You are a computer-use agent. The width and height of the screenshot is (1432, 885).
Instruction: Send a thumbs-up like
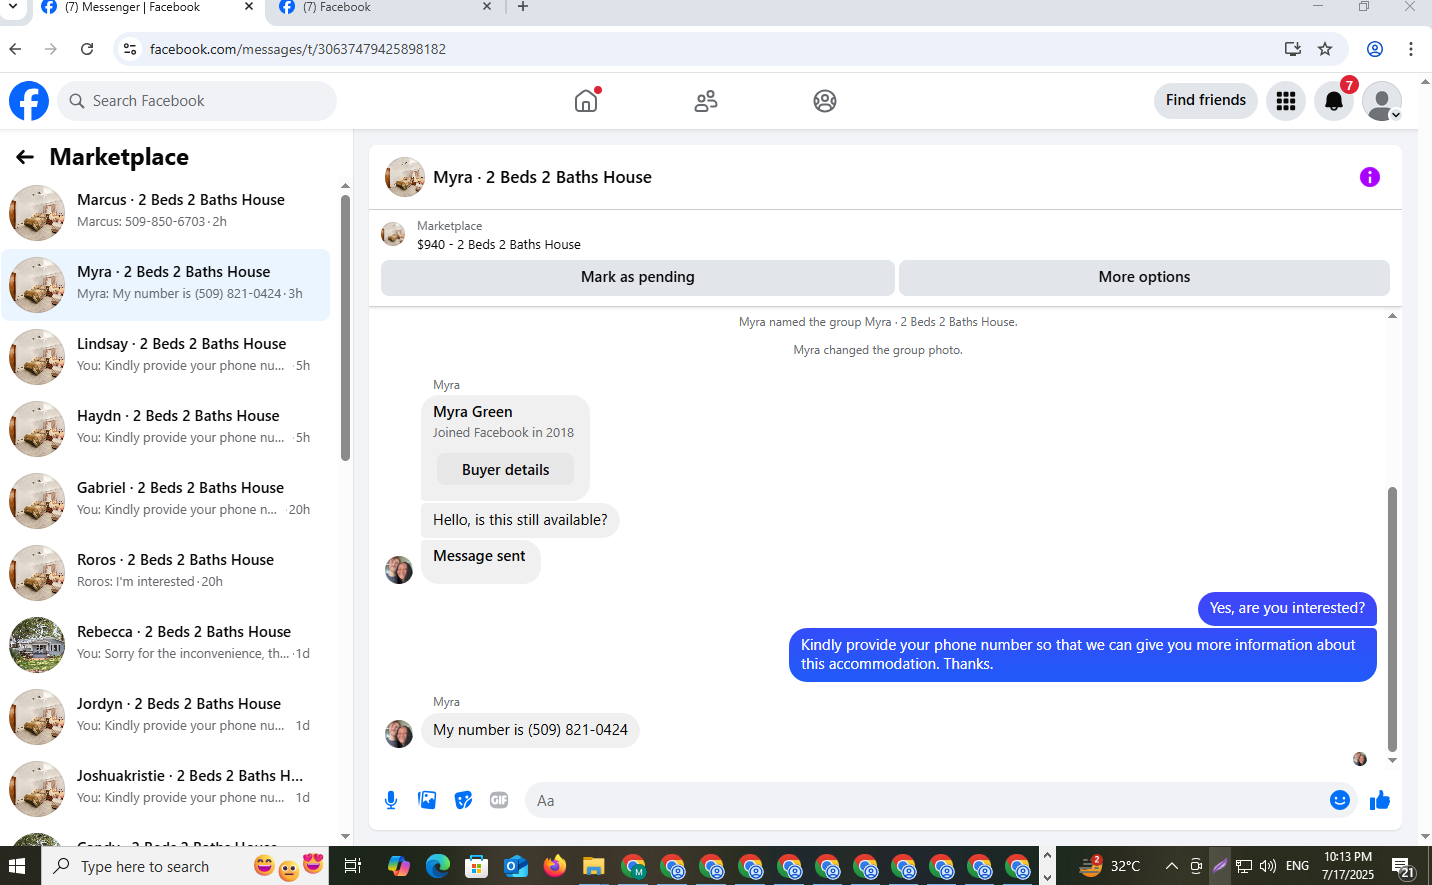1380,800
